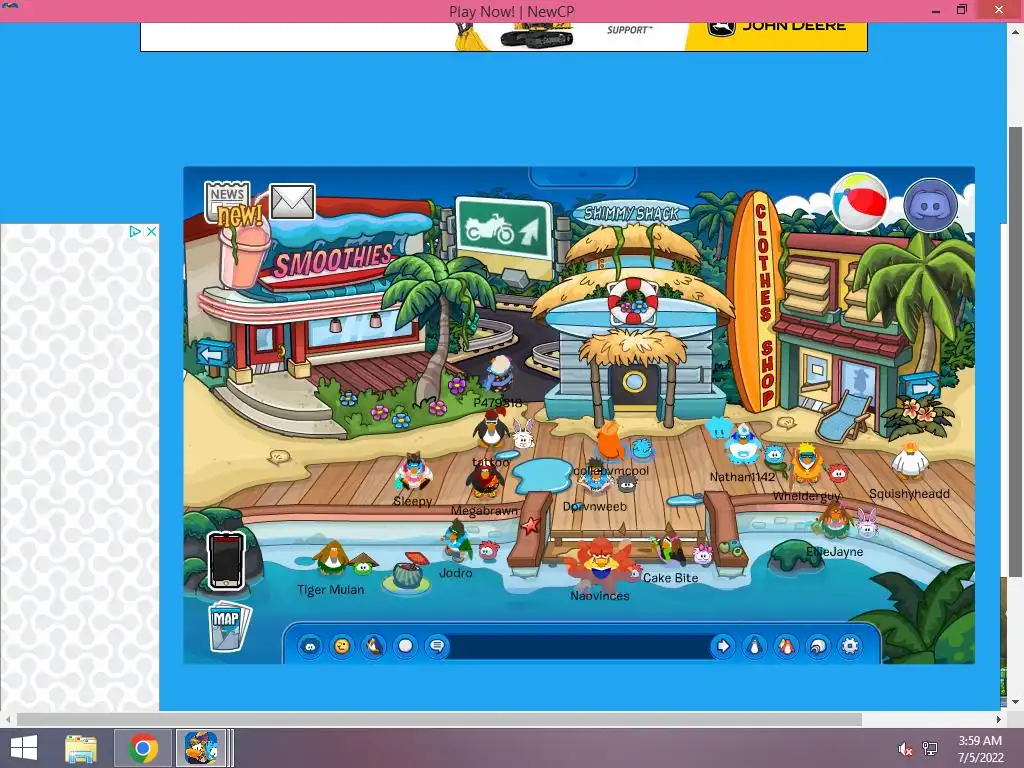Click the chat message input field
Viewport: 1024px width, 768px height.
coord(579,647)
